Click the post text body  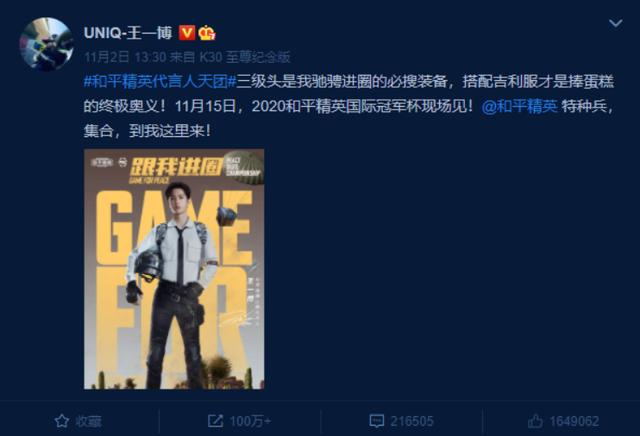point(349,106)
